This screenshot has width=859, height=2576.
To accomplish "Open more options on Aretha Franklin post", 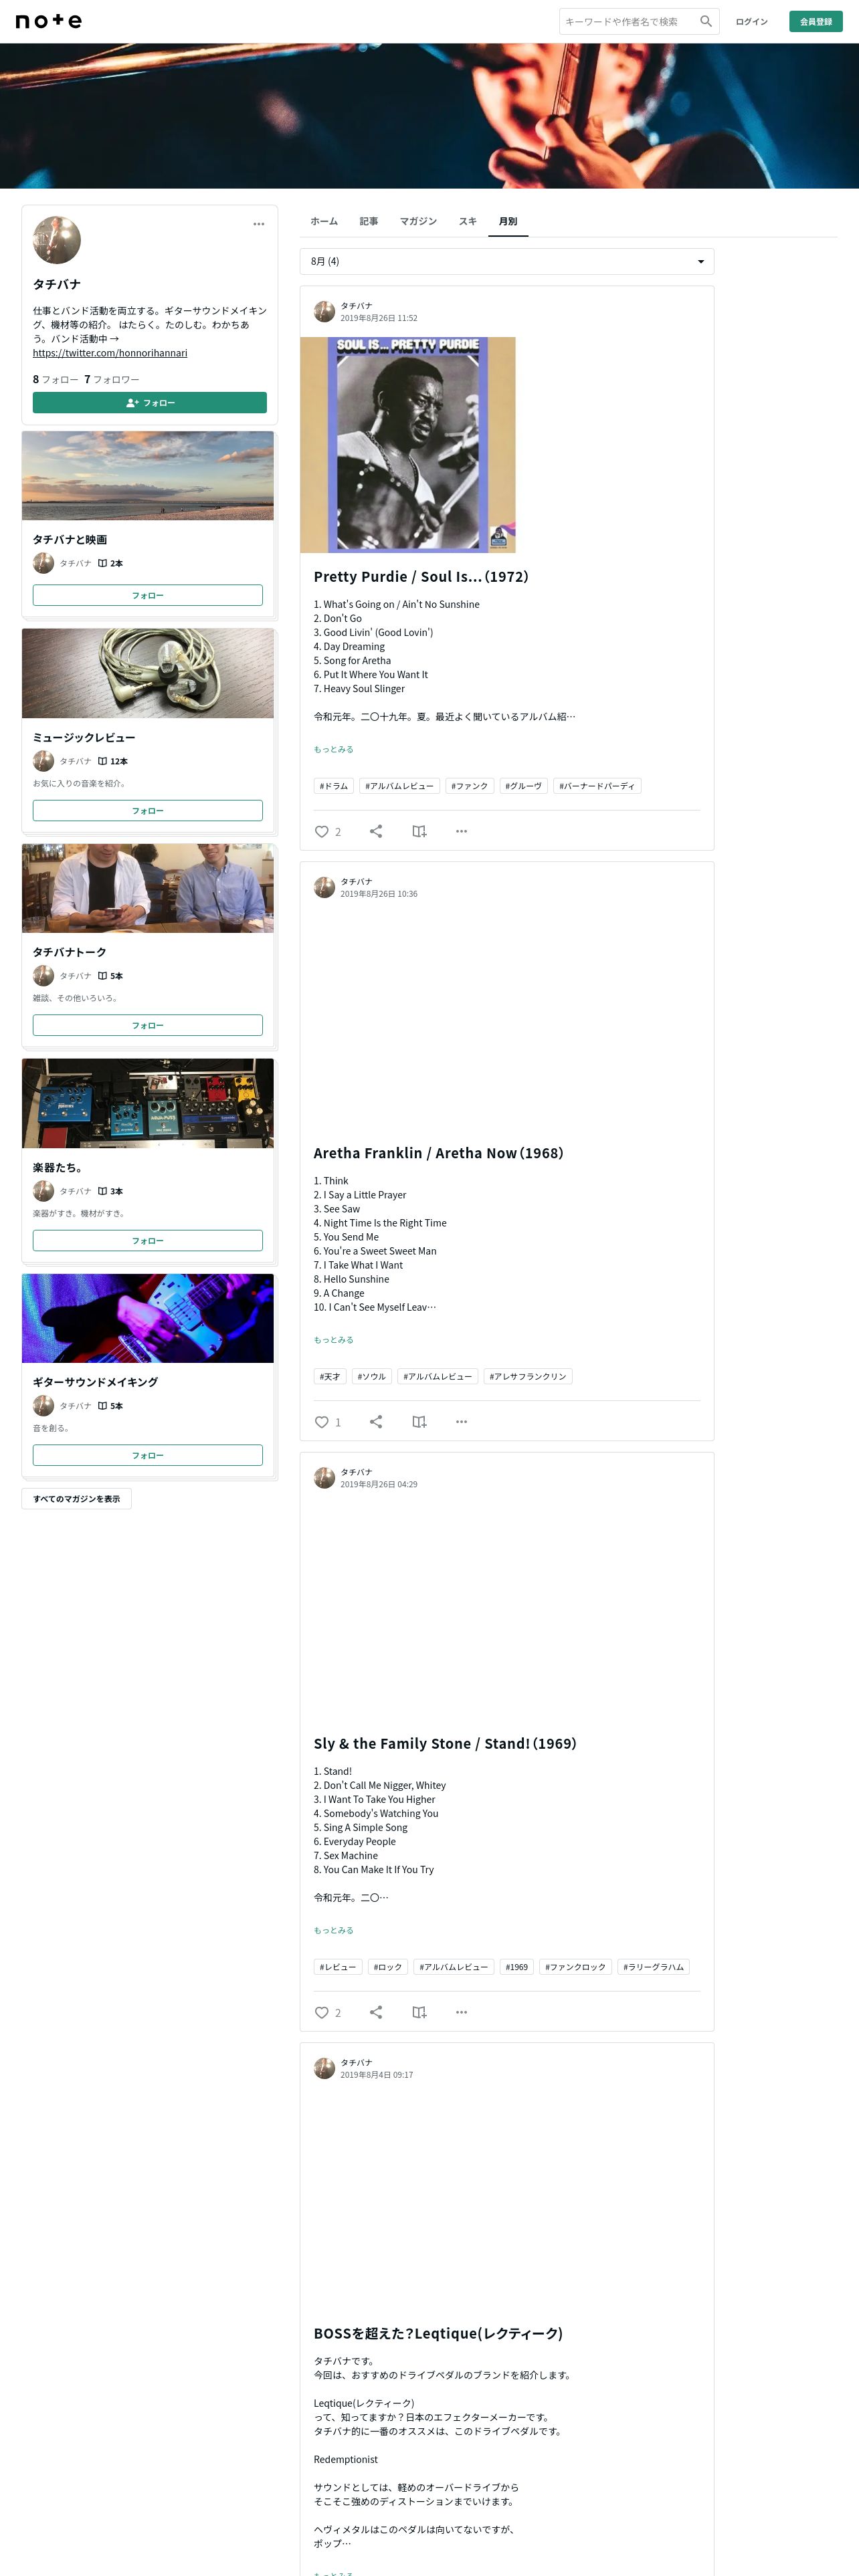I will 461,1421.
